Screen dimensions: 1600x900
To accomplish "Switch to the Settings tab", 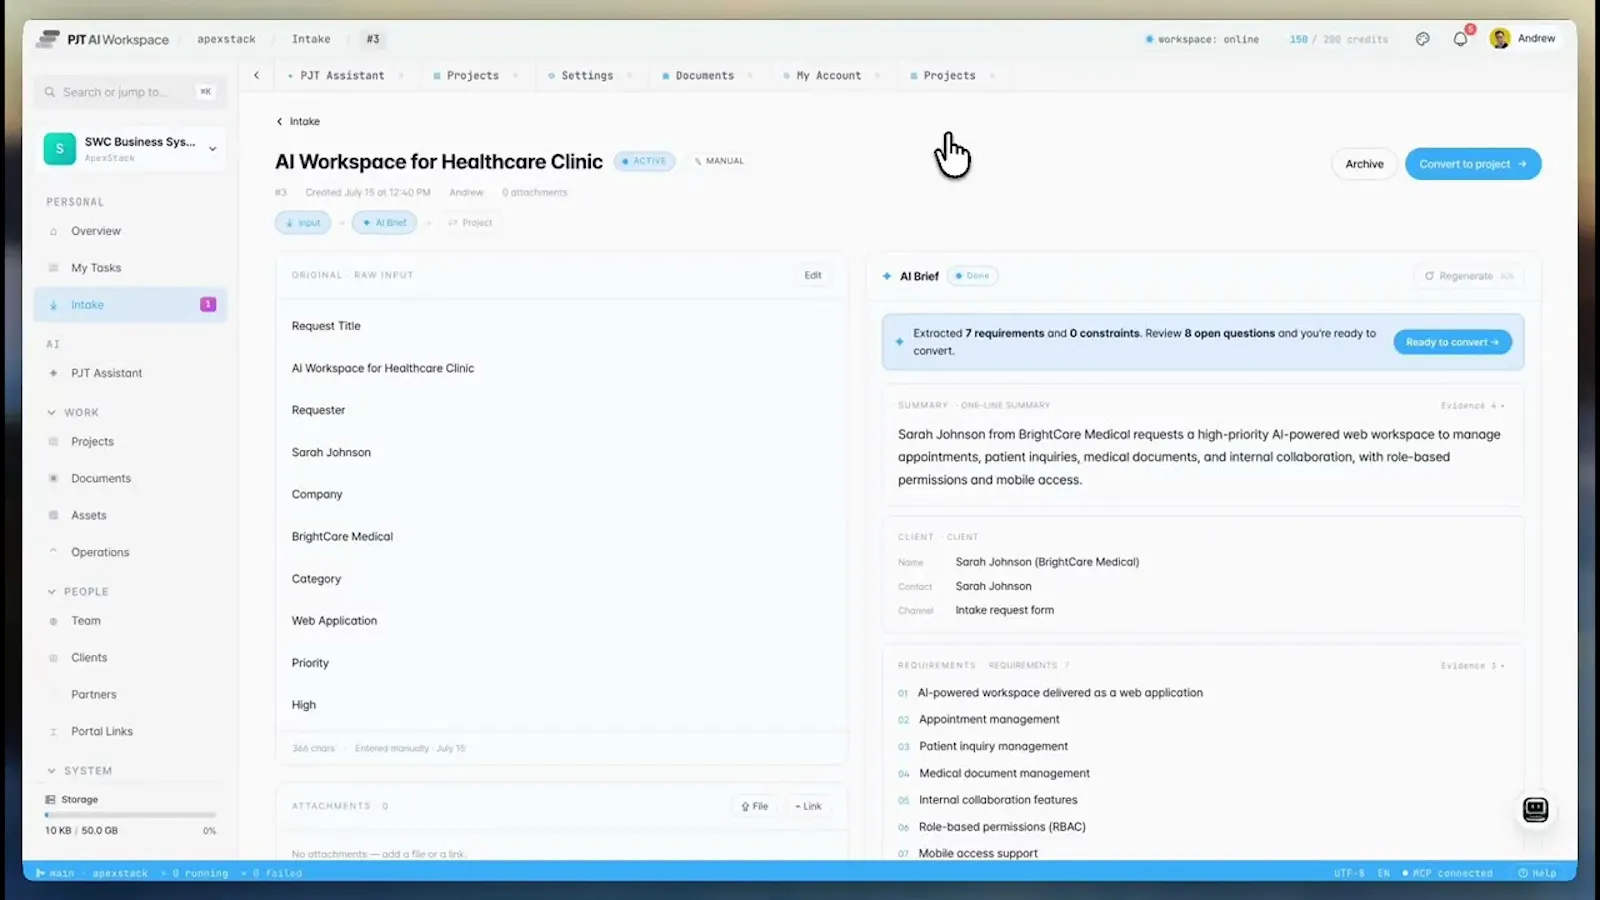I will tap(587, 76).
